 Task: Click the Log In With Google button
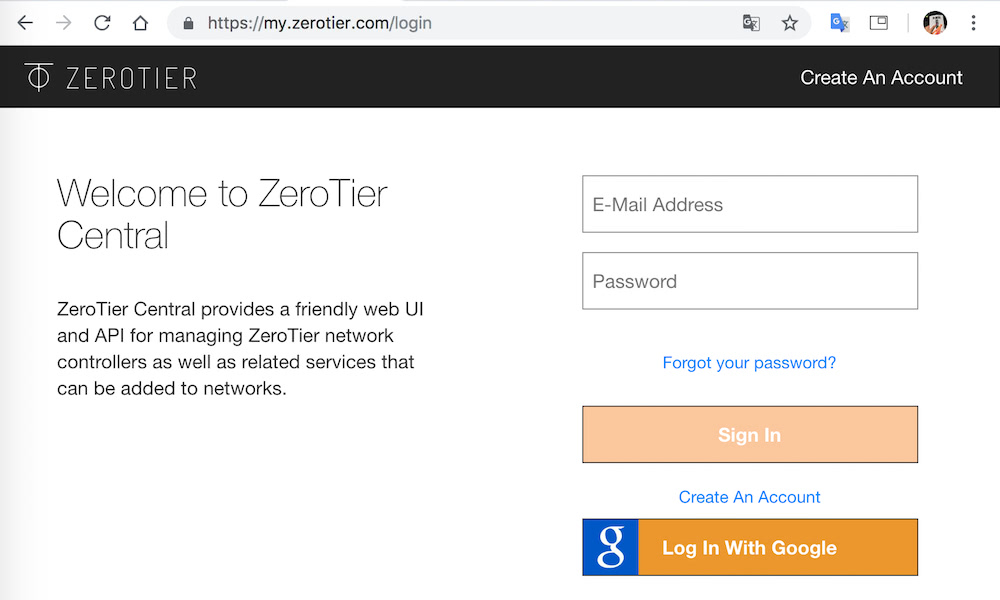pyautogui.click(x=750, y=547)
